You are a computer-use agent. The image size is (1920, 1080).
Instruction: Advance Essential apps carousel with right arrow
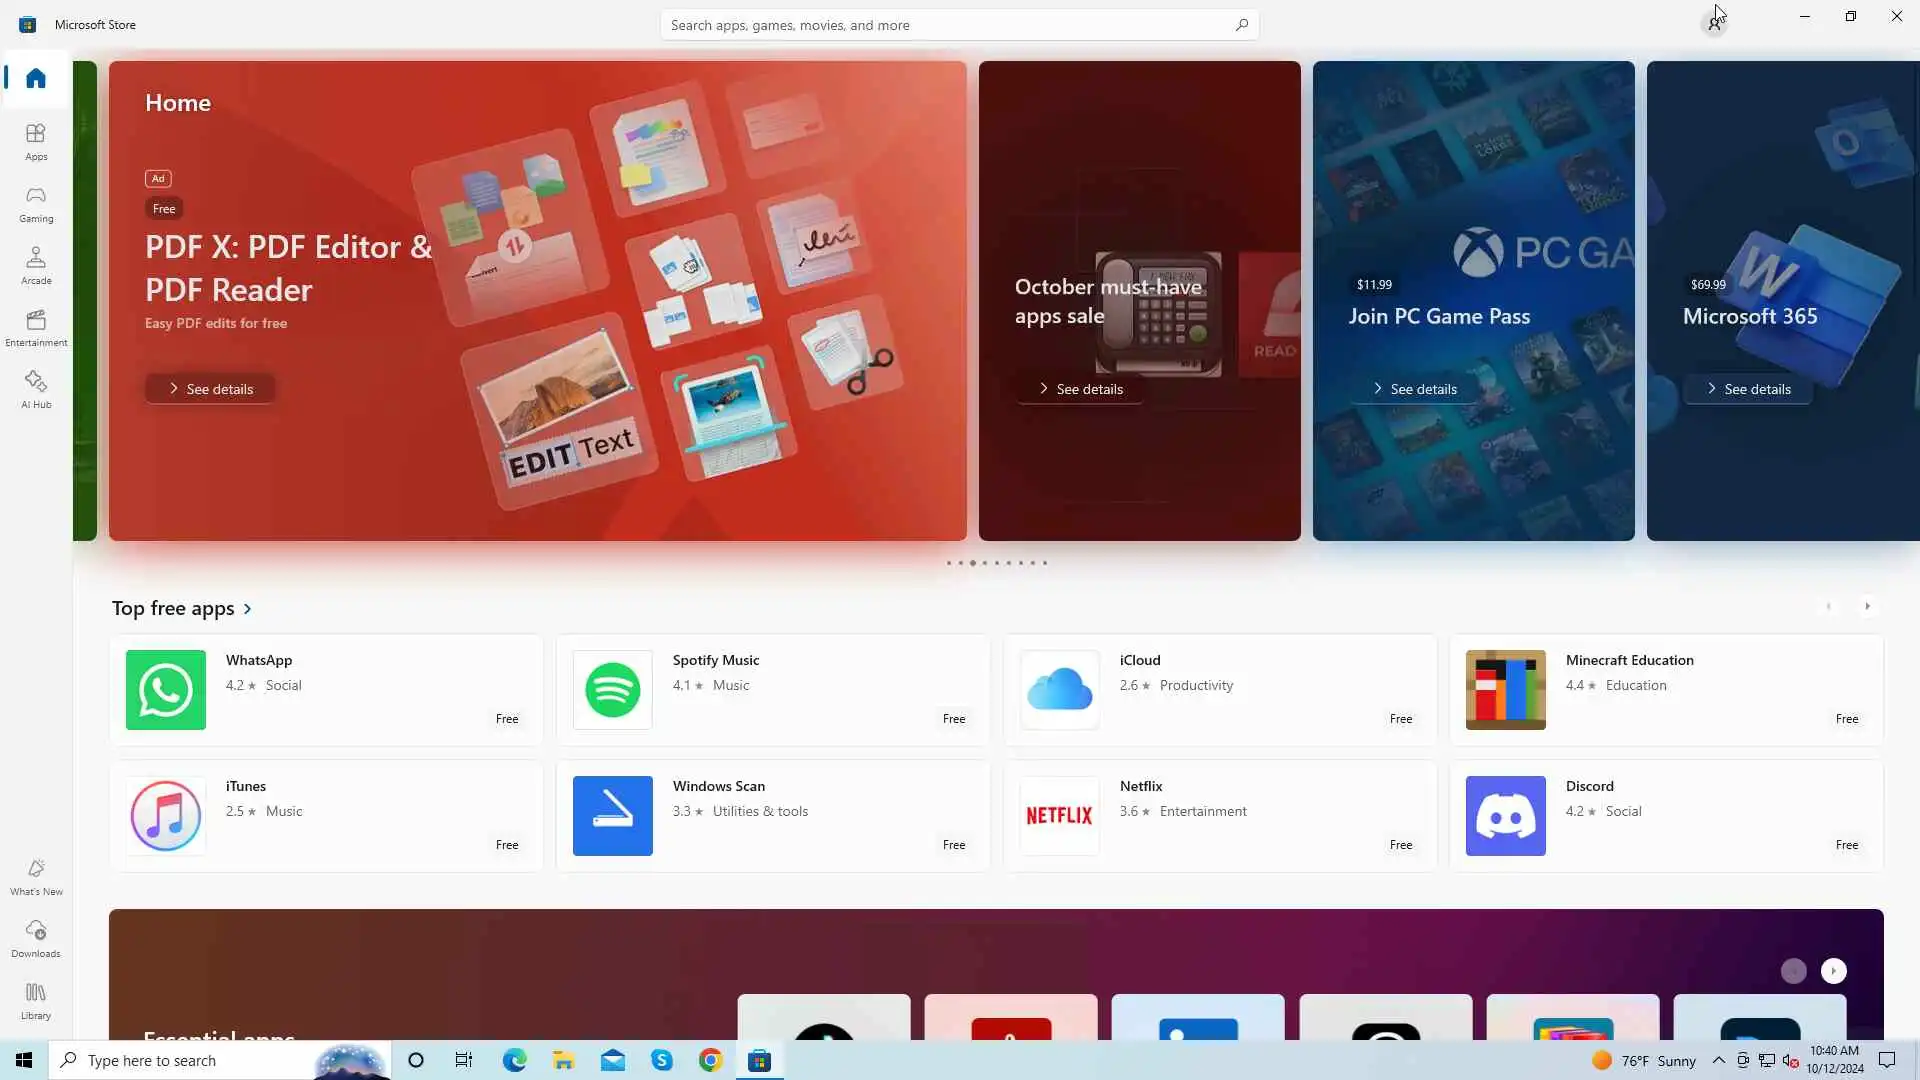1833,971
